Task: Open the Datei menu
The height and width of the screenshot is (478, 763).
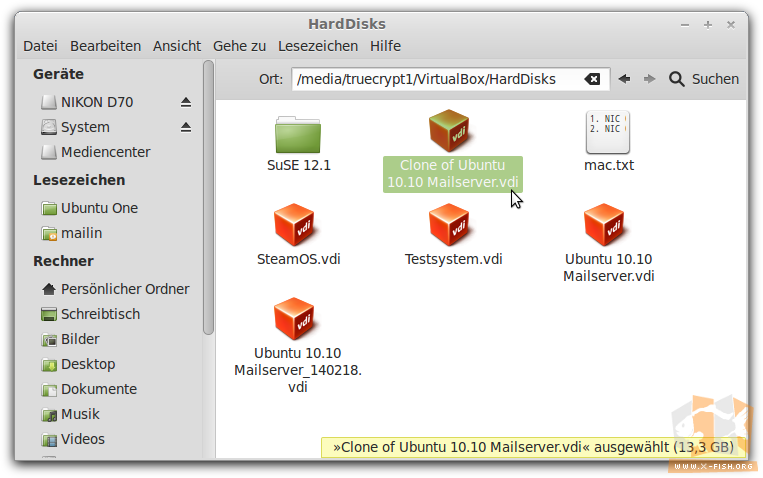Action: pos(40,46)
